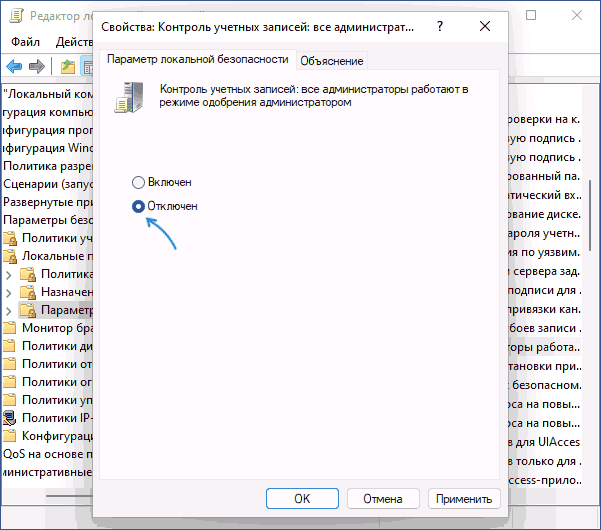Click the "Политики уп..." folder icon
Screen dimensions: 601x530
click(10, 400)
